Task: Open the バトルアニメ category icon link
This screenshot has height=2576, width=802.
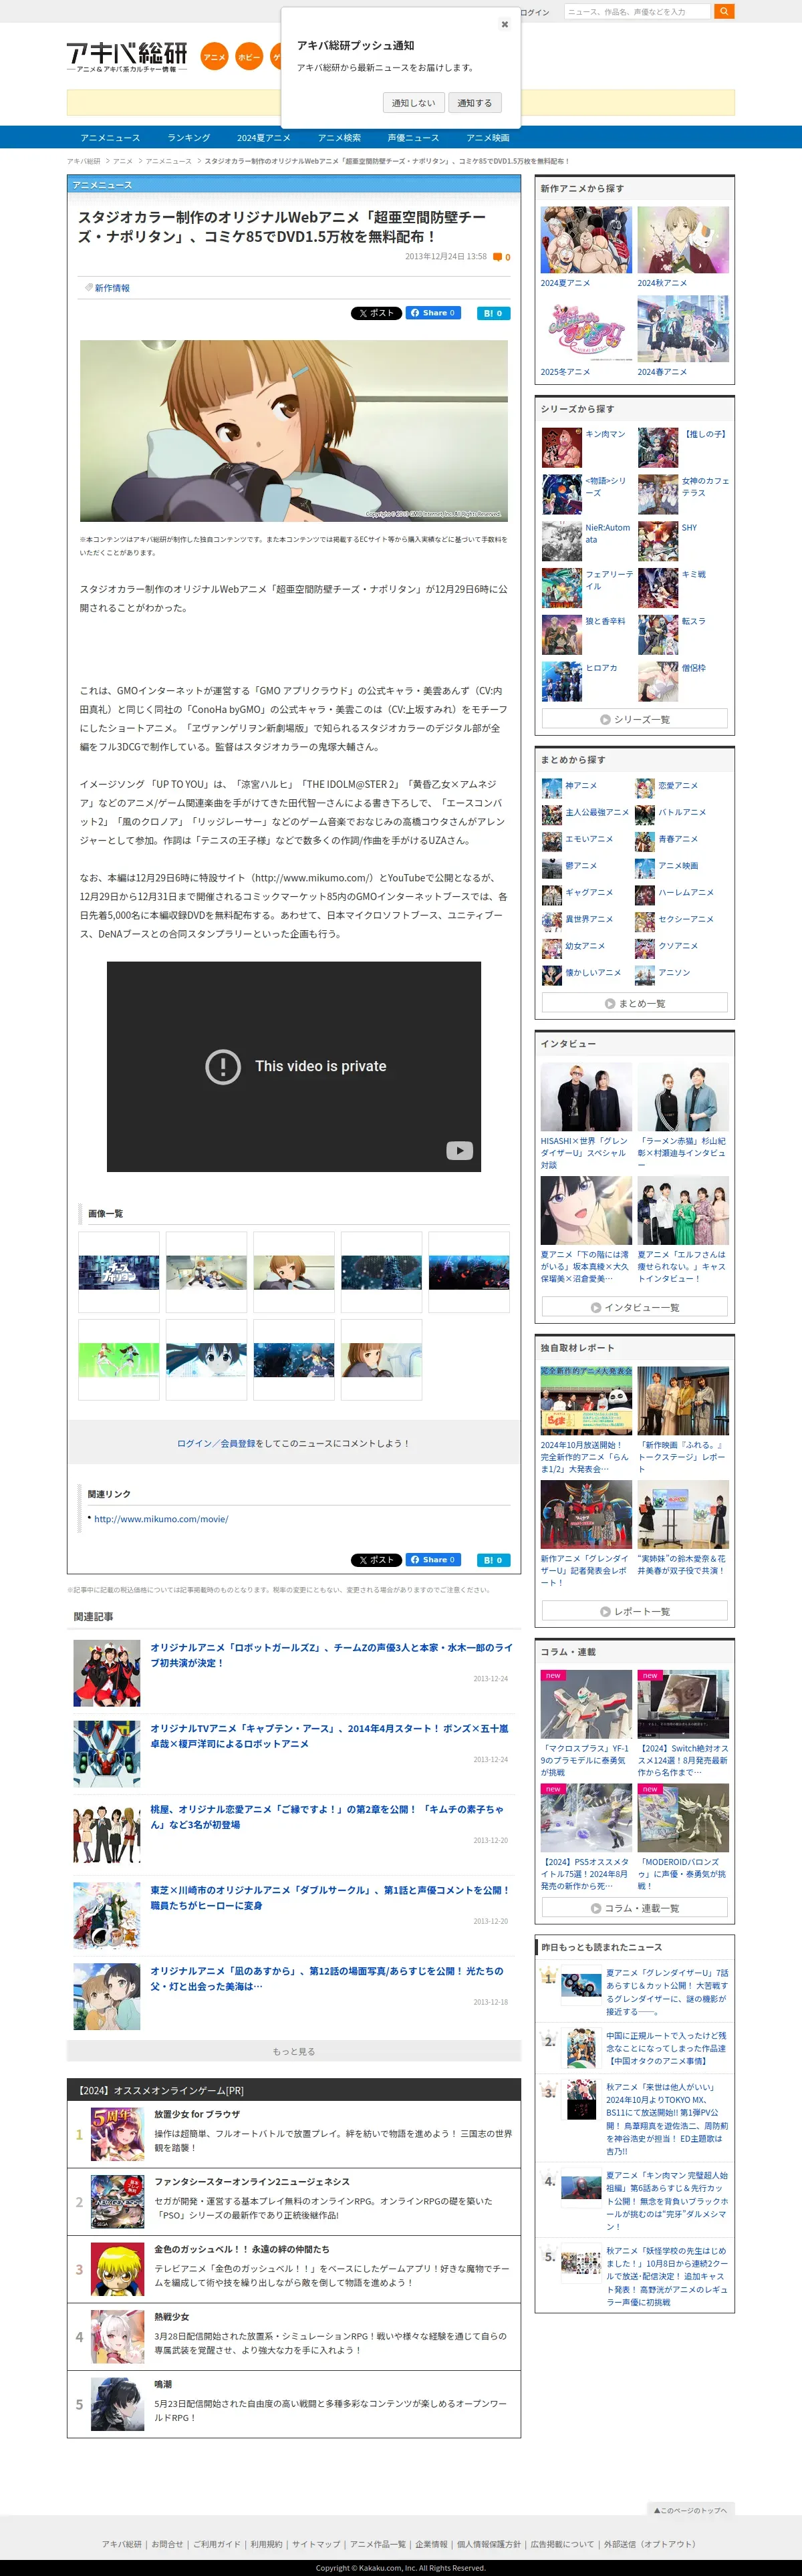Action: tap(645, 814)
